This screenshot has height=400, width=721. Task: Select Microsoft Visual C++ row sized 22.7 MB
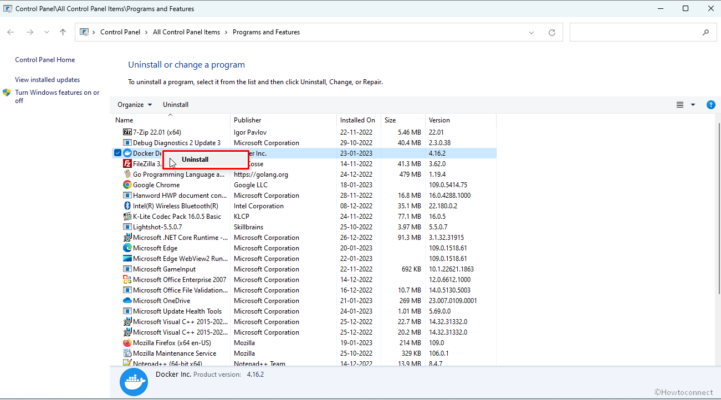coord(304,322)
